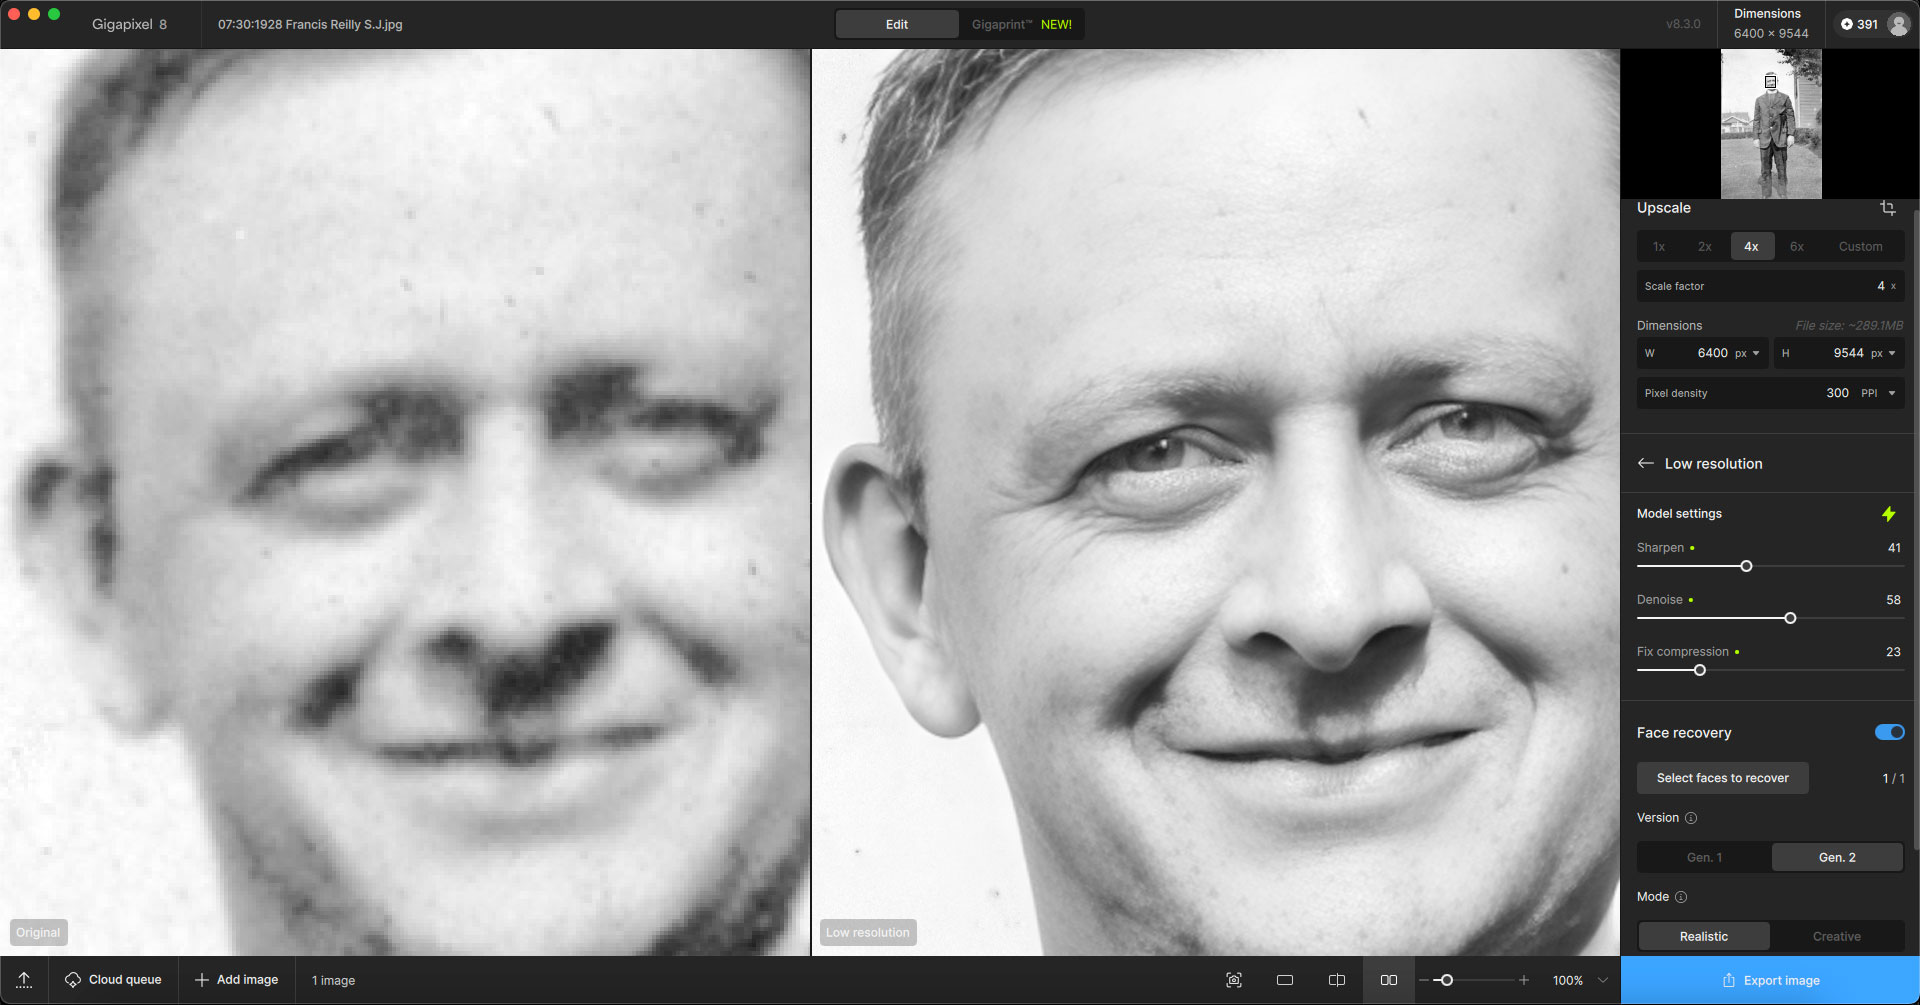The height and width of the screenshot is (1005, 1920).
Task: Select the 2x upscale option
Action: 1705,246
